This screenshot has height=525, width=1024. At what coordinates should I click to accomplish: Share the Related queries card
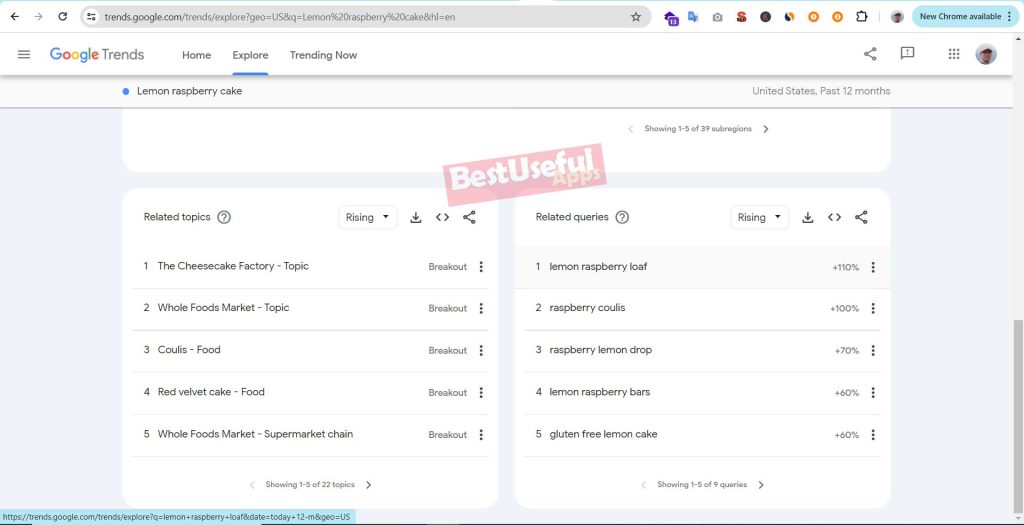point(861,217)
